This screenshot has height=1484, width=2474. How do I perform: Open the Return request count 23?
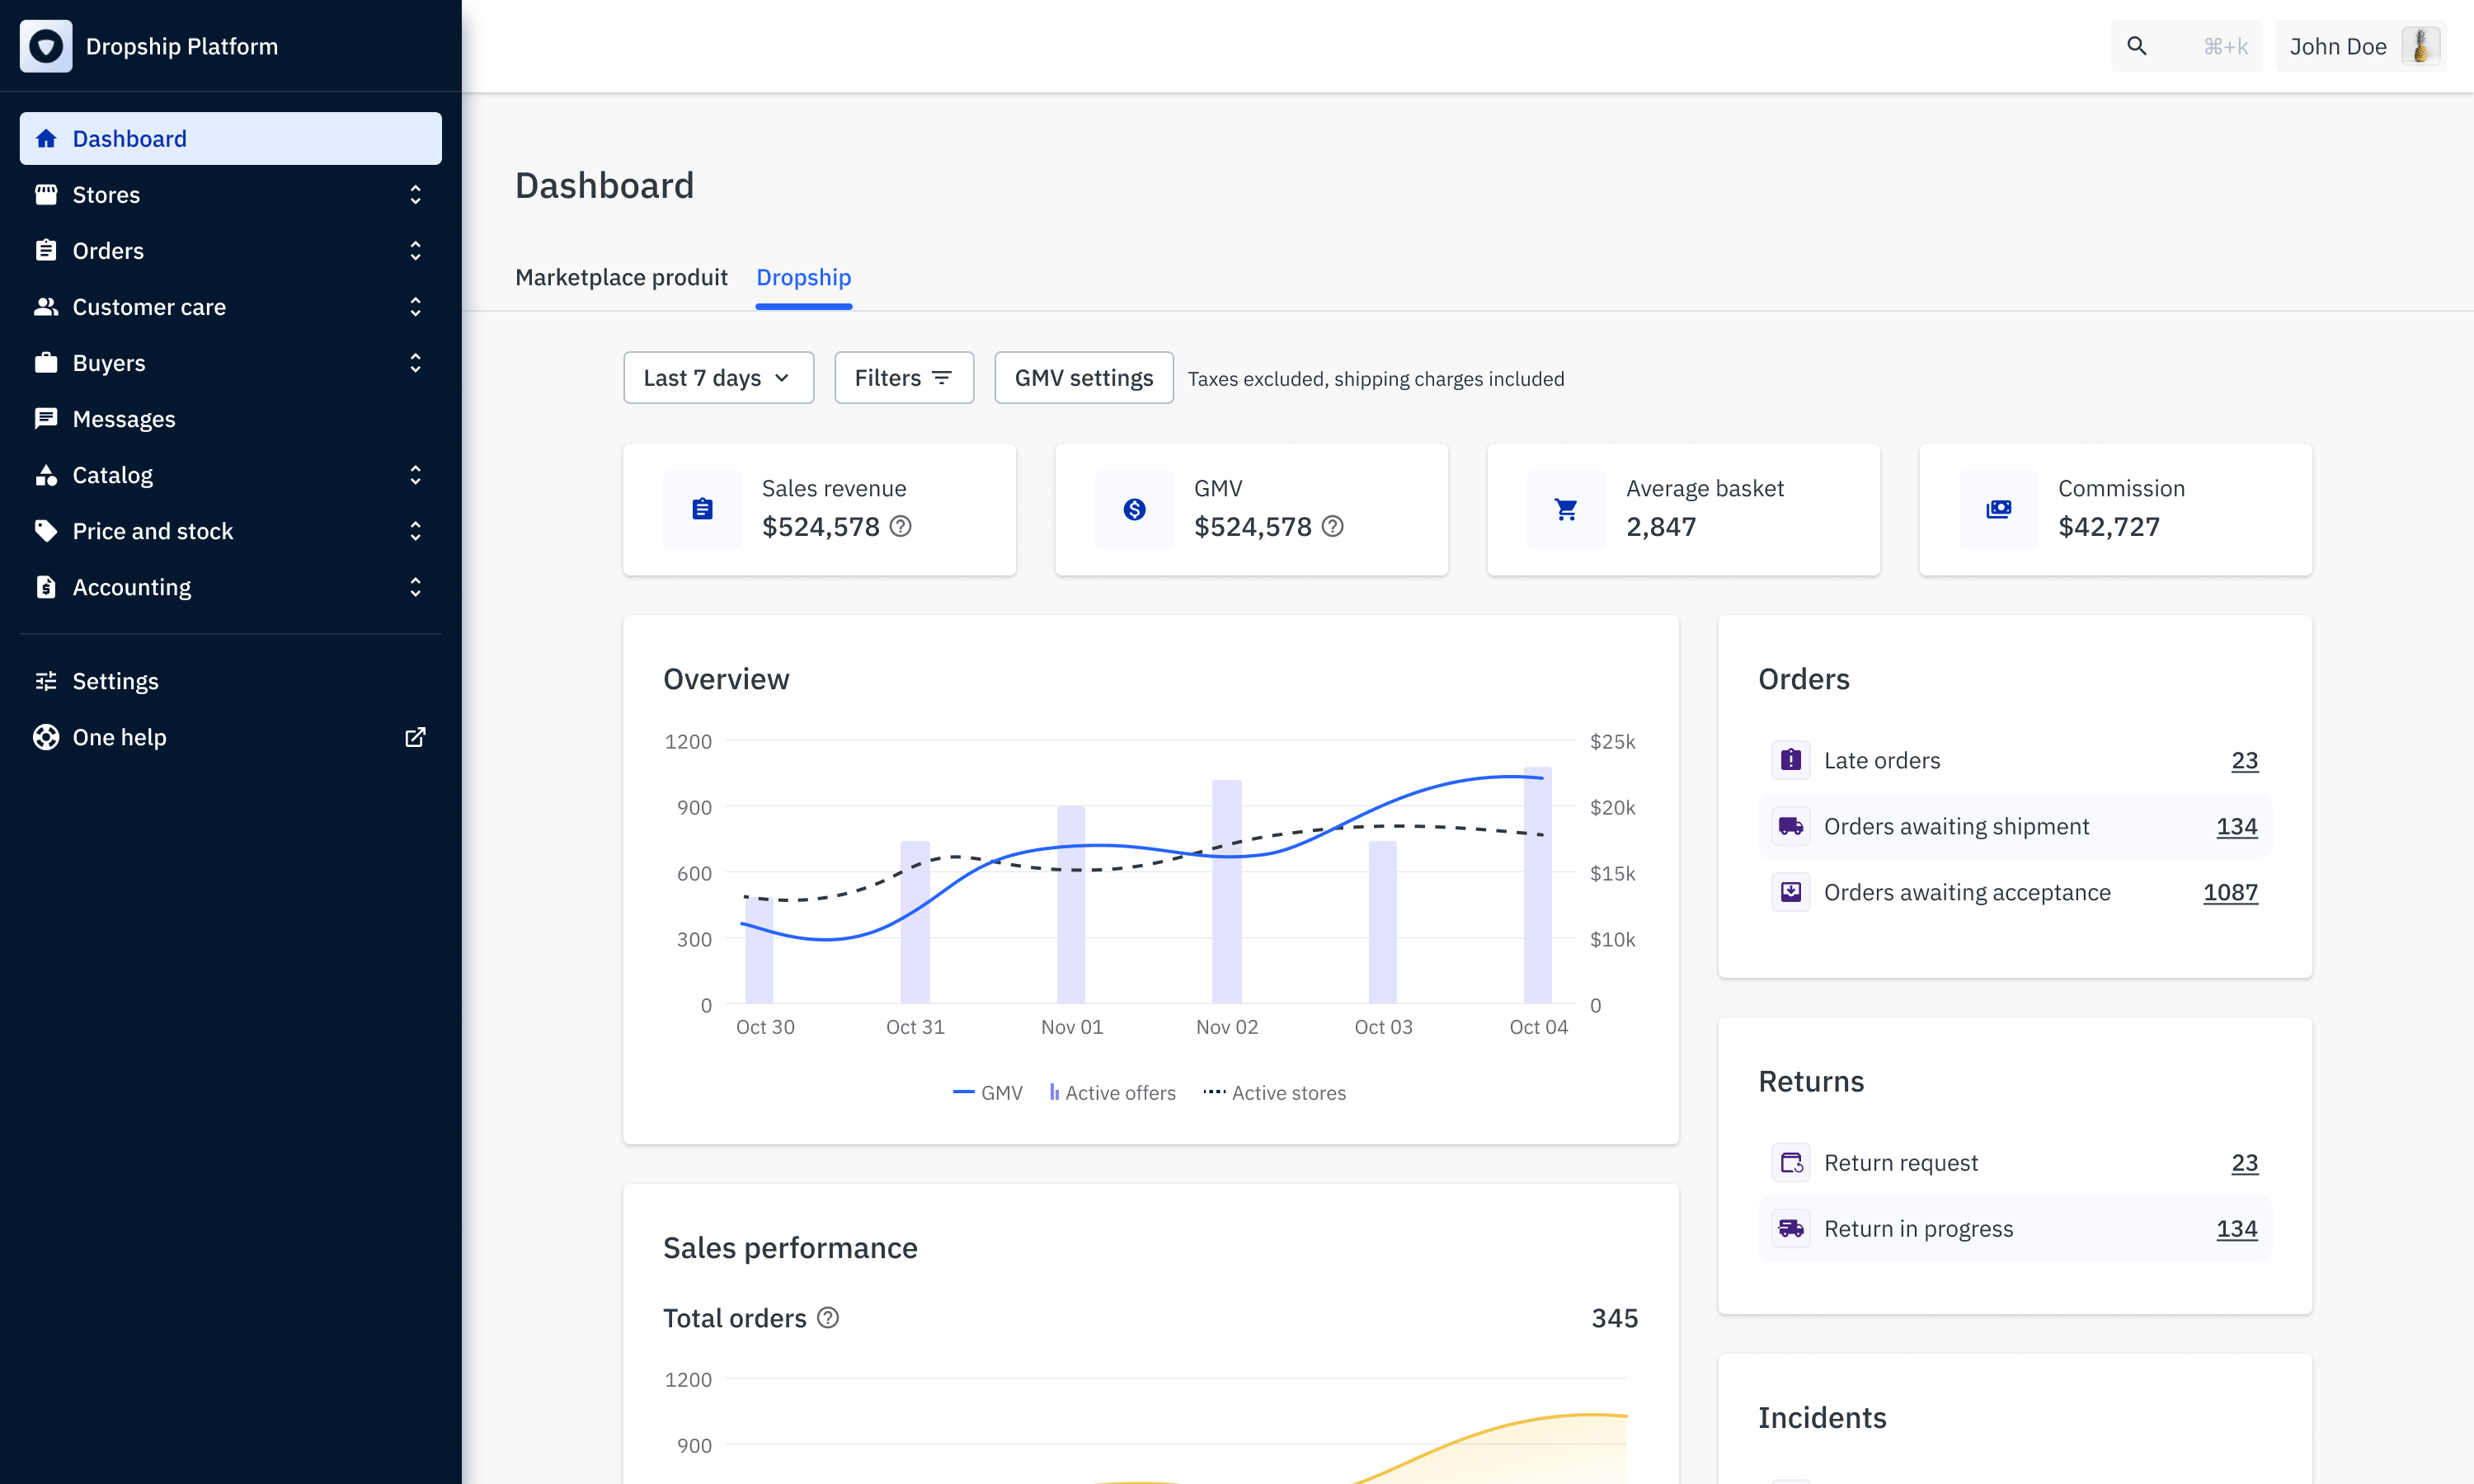[x=2245, y=1162]
